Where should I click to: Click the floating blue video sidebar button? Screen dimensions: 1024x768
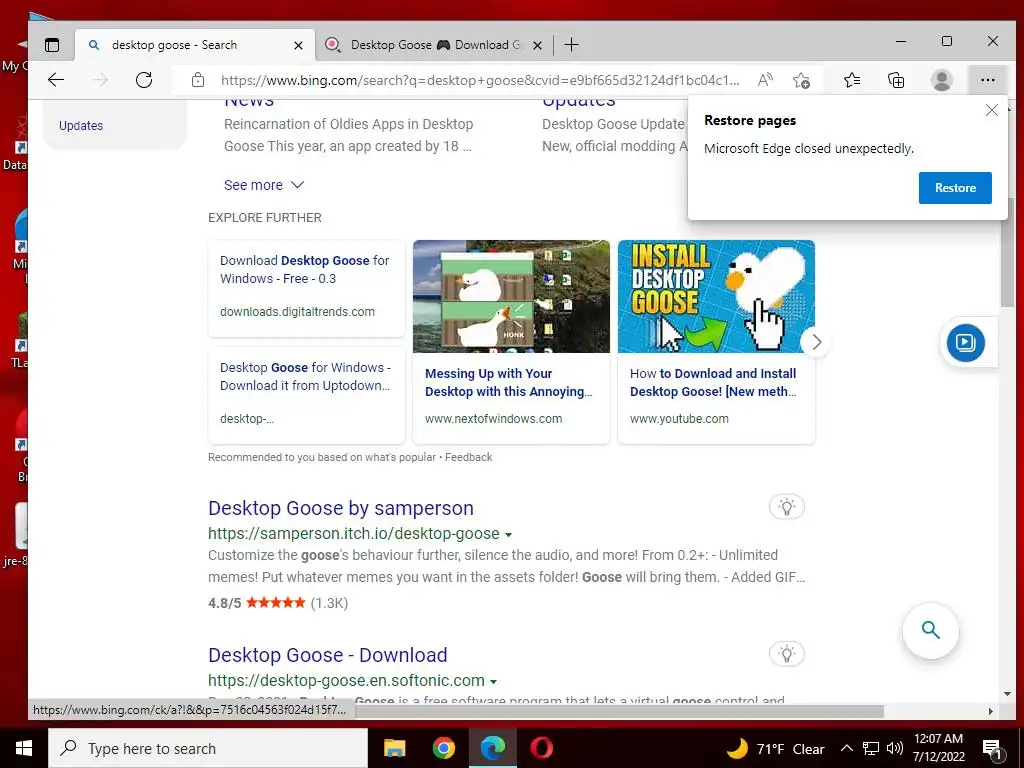(966, 342)
